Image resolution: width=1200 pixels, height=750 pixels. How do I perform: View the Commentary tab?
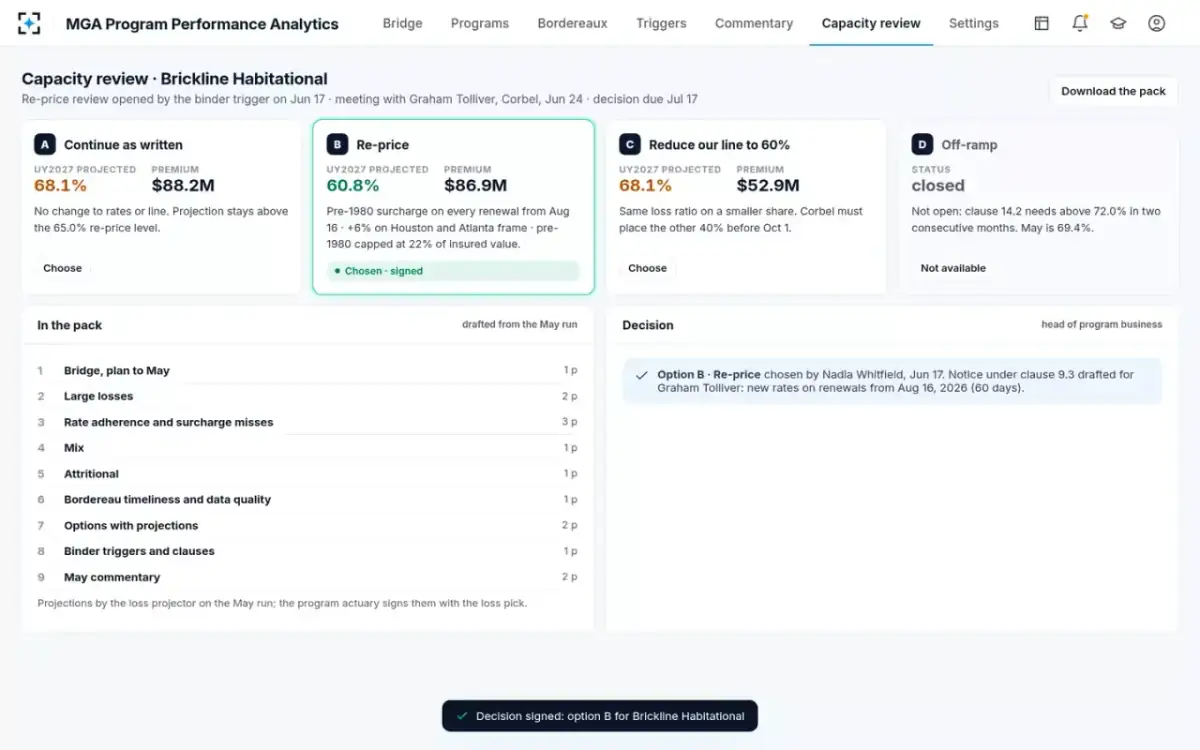[x=754, y=23]
